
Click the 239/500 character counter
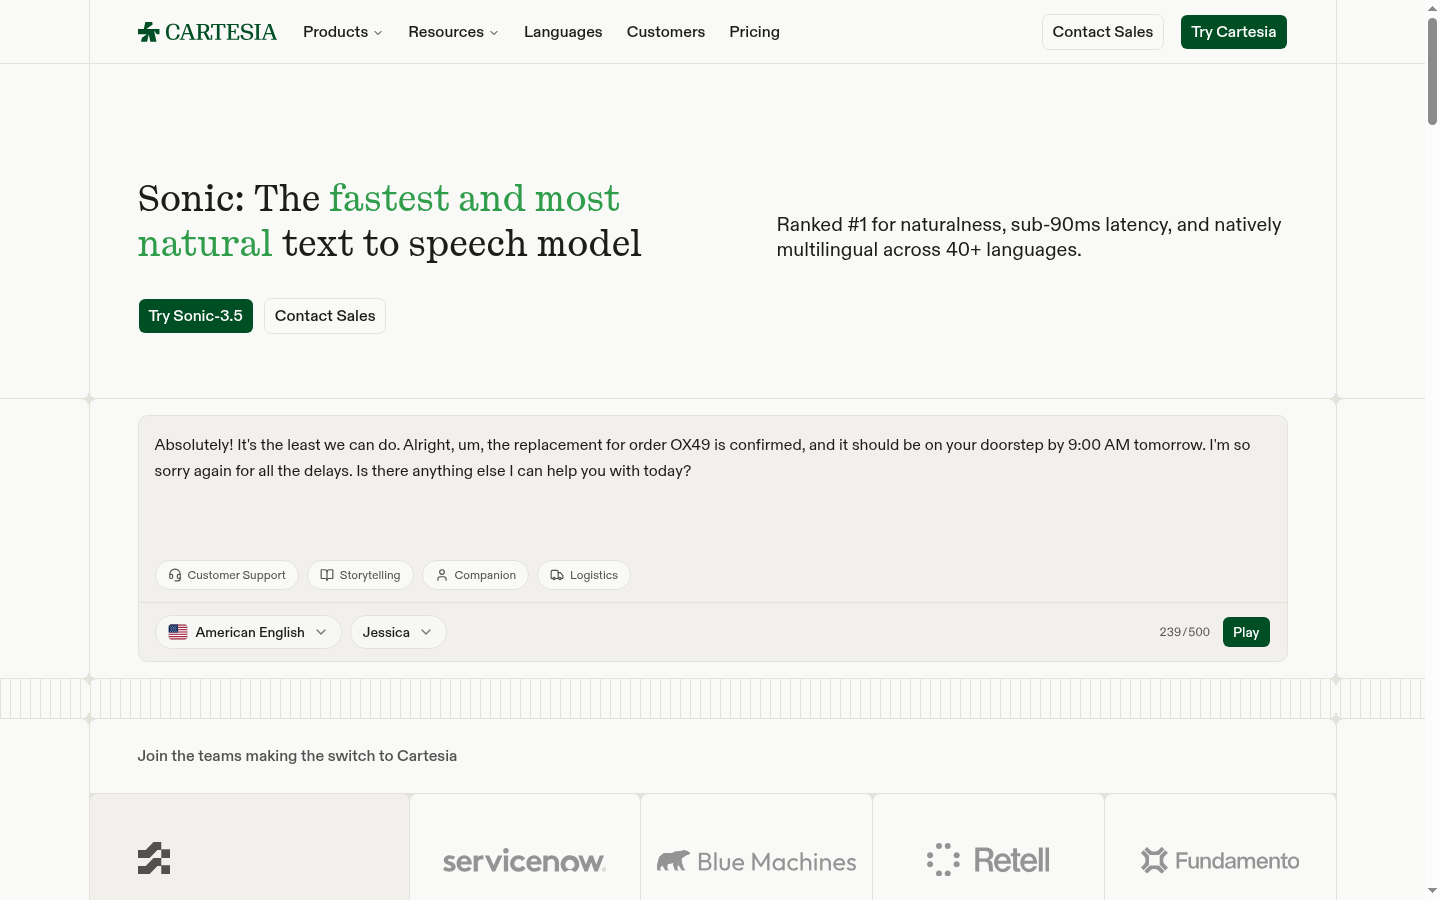[1184, 632]
